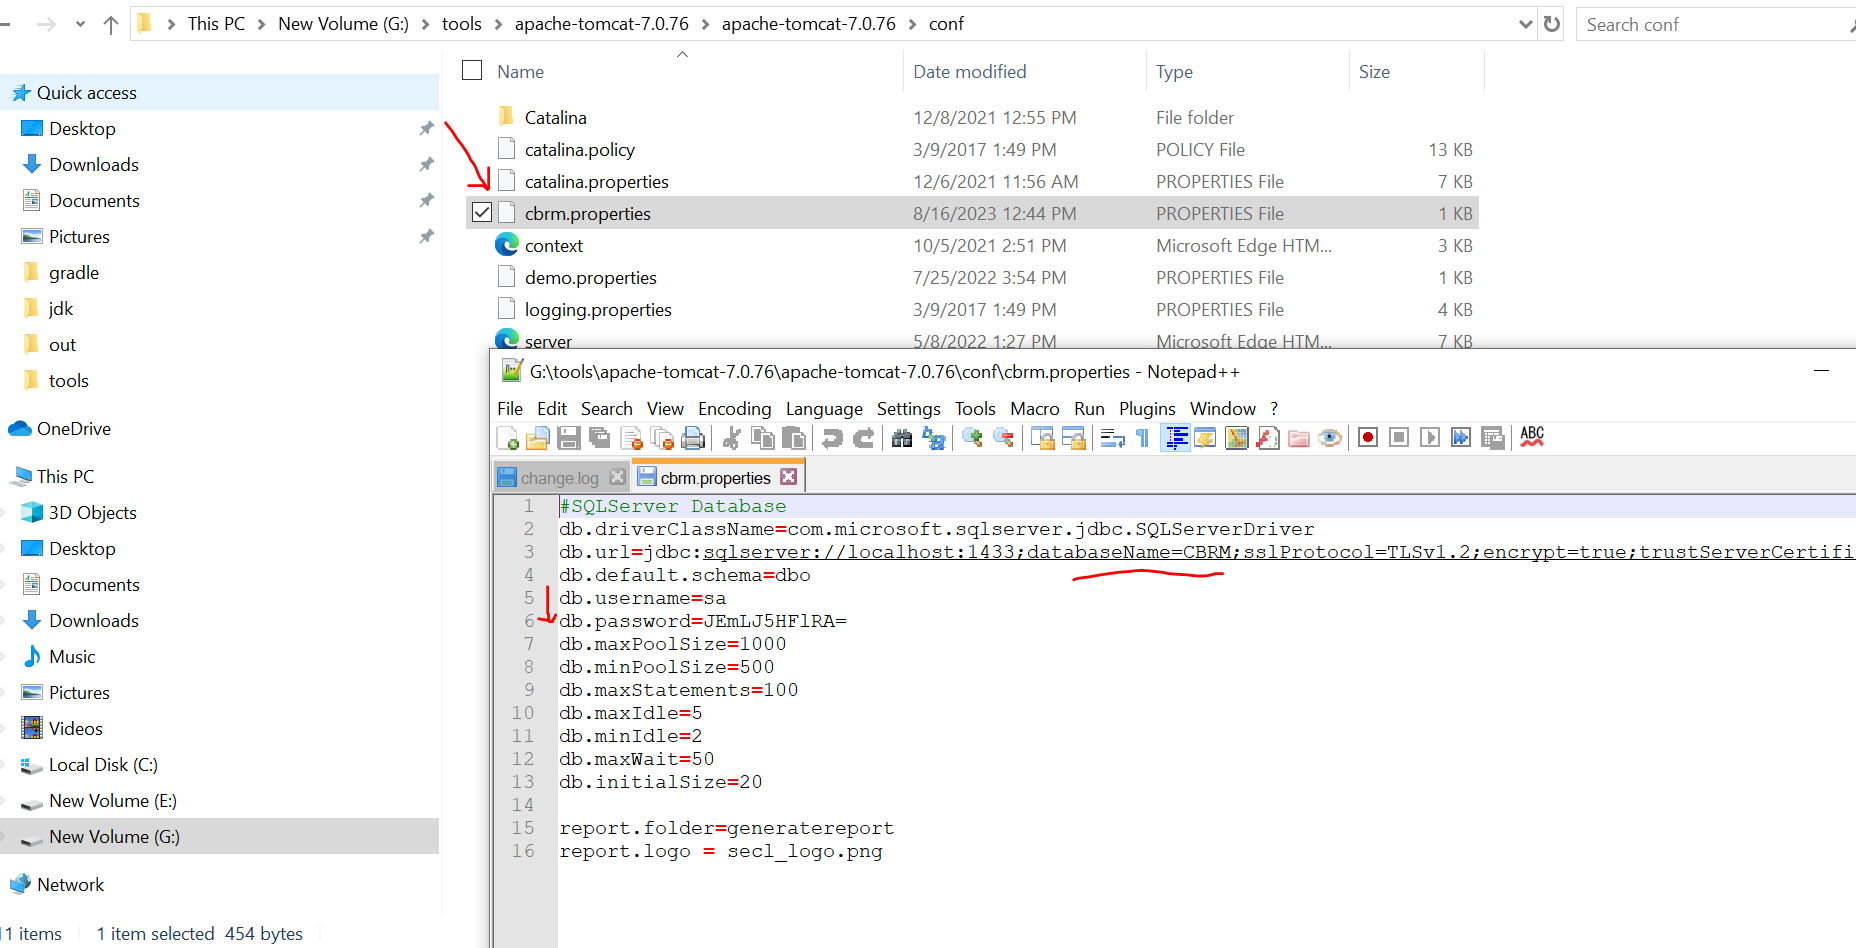This screenshot has height=948, width=1856.
Task: Save the current file in Notepad++
Action: 569,438
